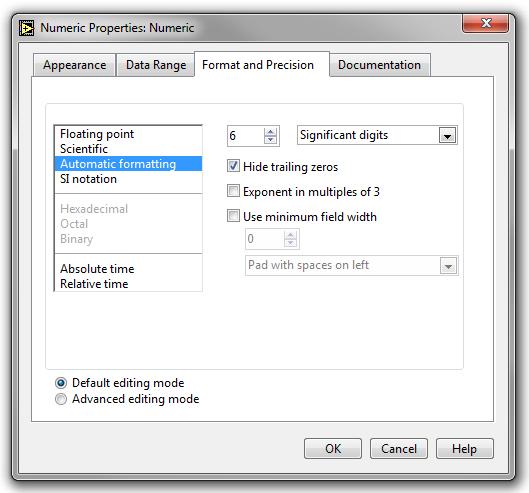
Task: Click the LabVIEW icon in the title bar
Action: click(x=26, y=28)
